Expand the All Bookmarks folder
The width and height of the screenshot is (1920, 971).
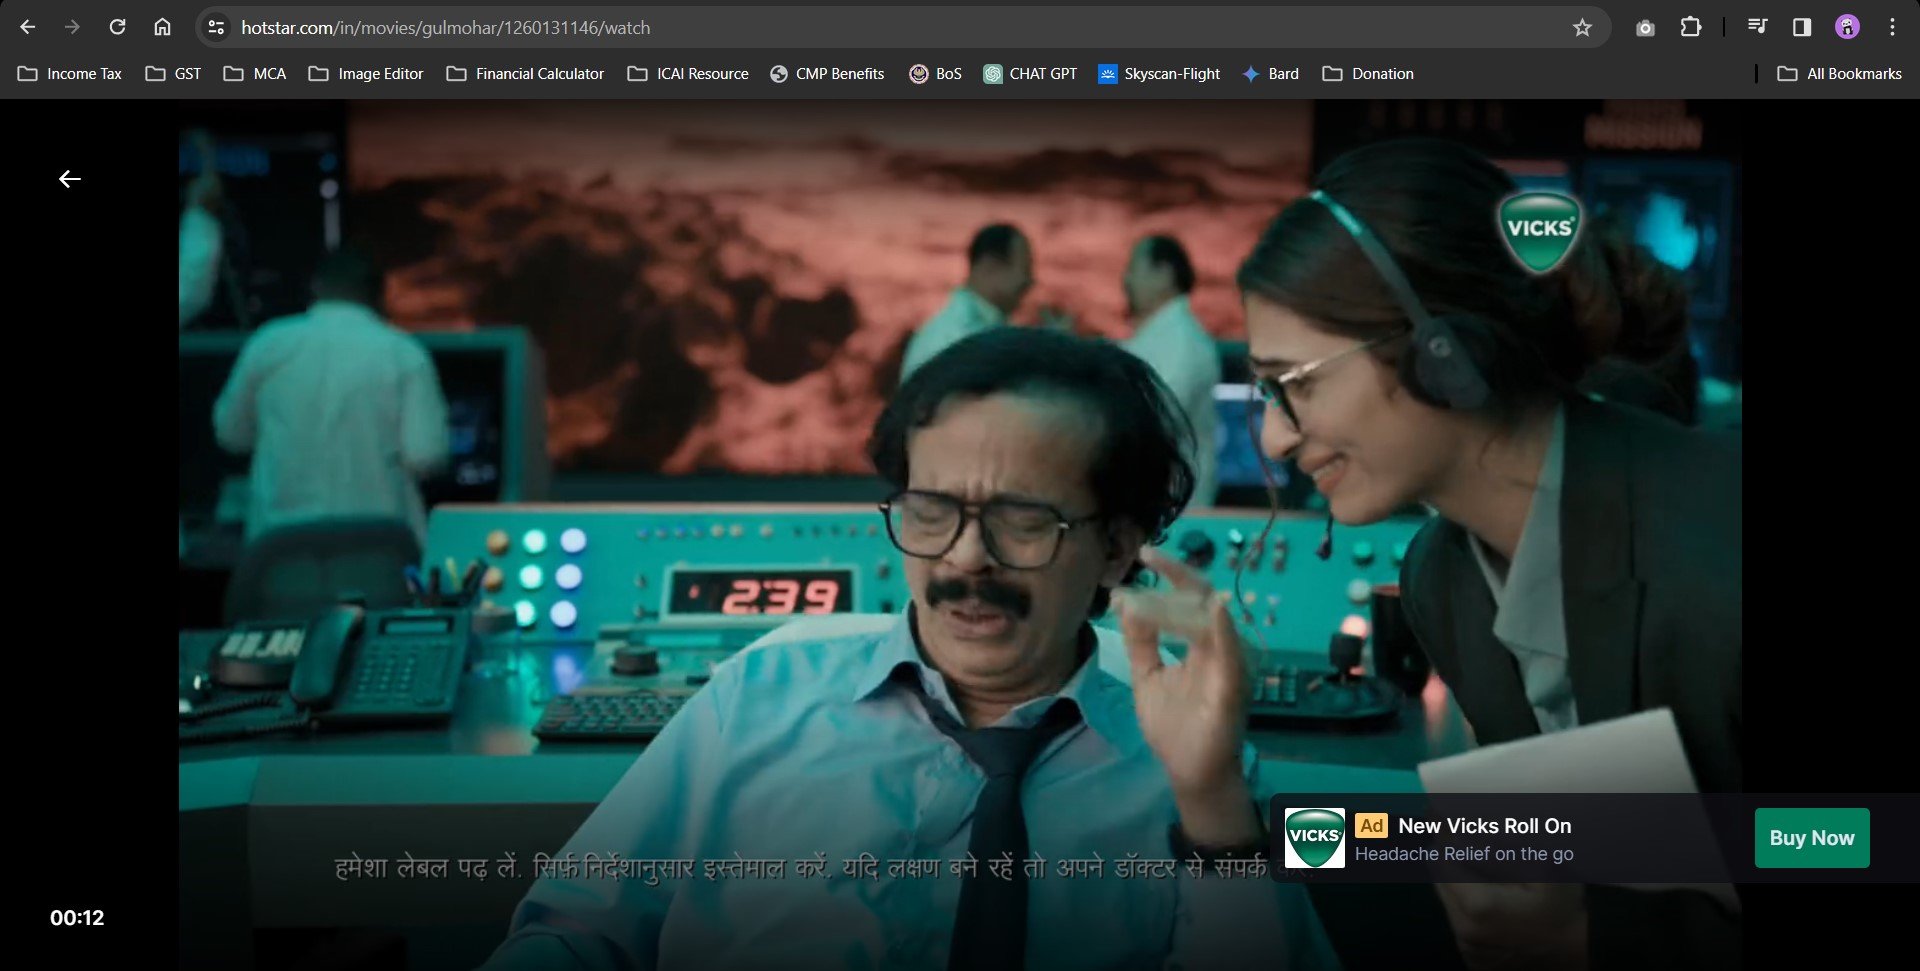[1839, 74]
